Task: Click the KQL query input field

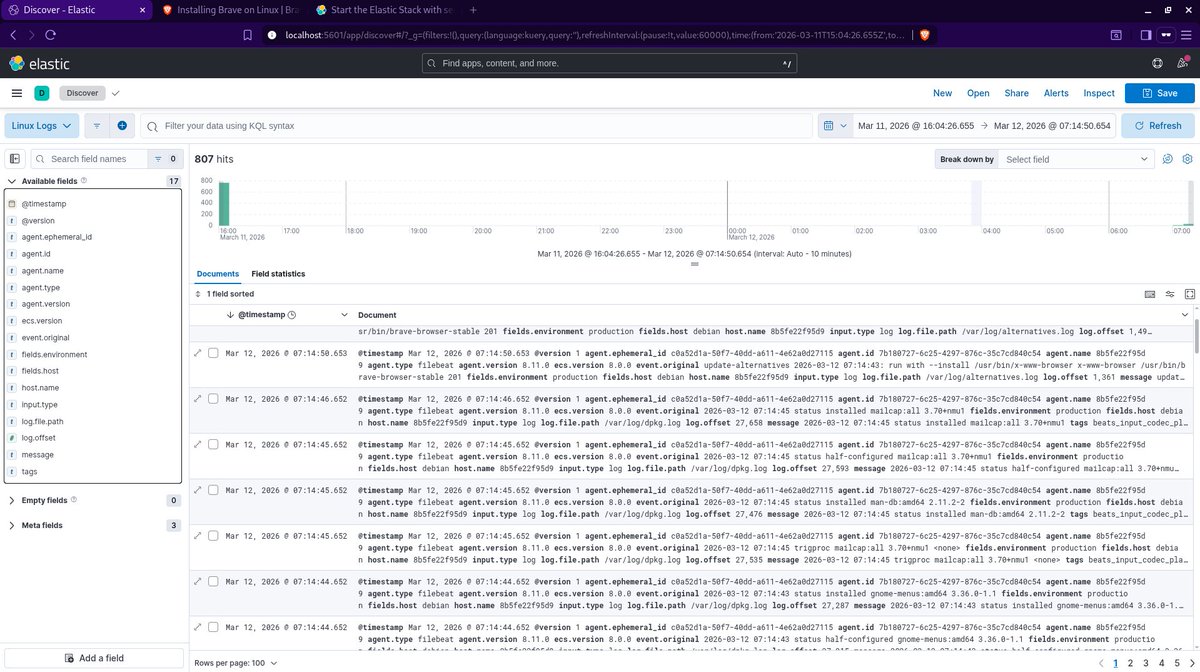Action: 476,126
